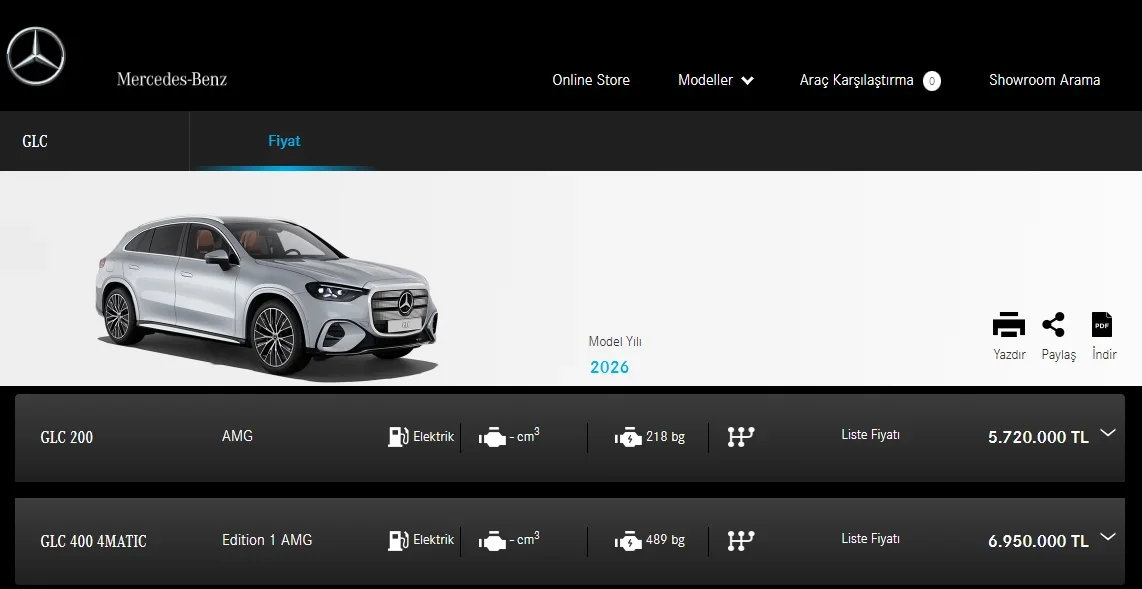Click the fuel pump icon in GLC 400 4MATIC row

pyautogui.click(x=398, y=540)
